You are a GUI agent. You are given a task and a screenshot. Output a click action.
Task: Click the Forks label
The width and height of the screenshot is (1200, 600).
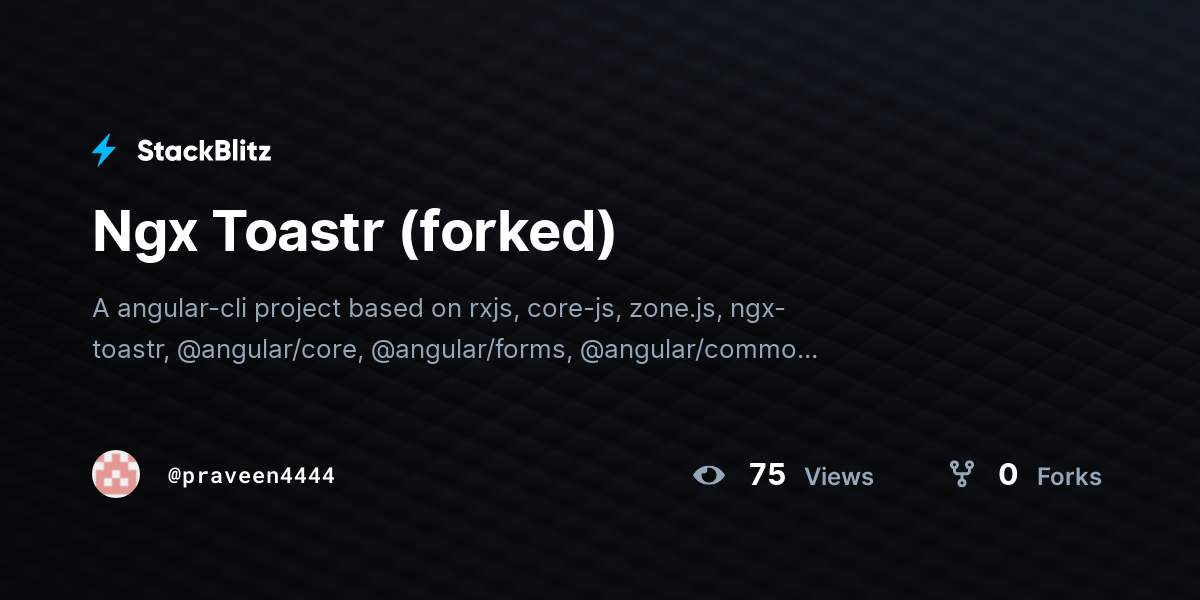(x=1069, y=477)
